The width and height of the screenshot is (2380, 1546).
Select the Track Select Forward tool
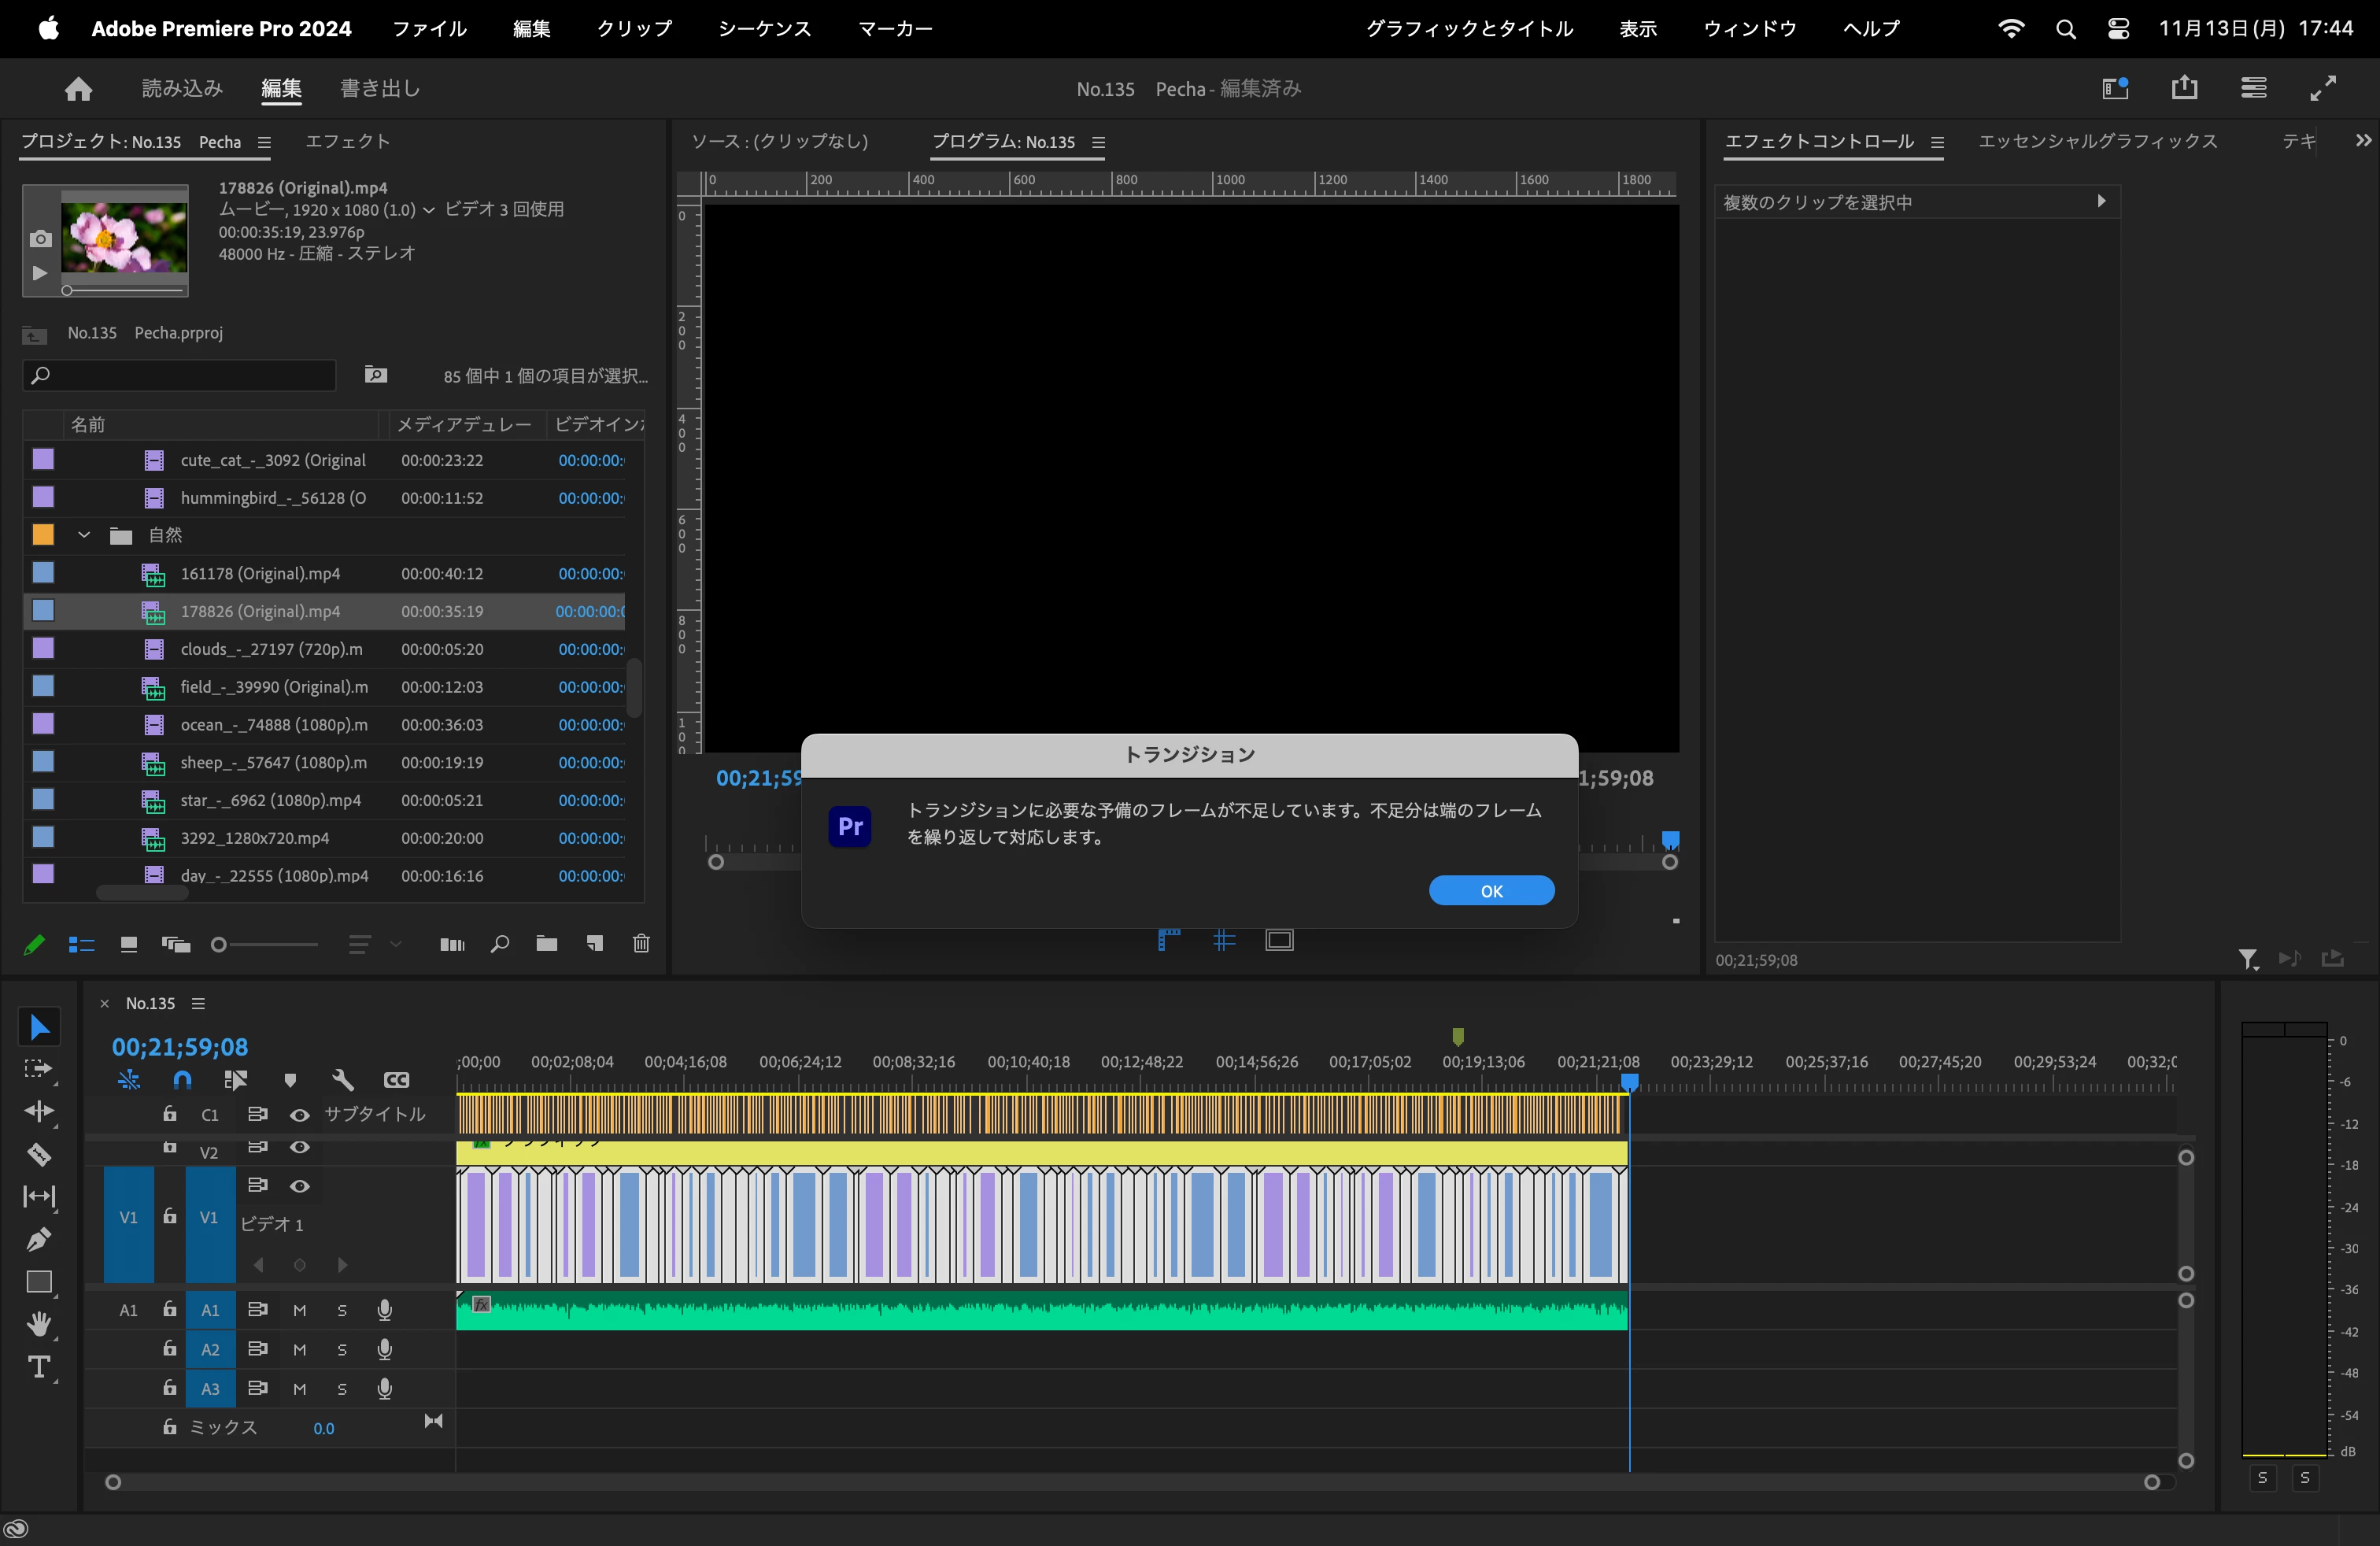(x=39, y=1069)
